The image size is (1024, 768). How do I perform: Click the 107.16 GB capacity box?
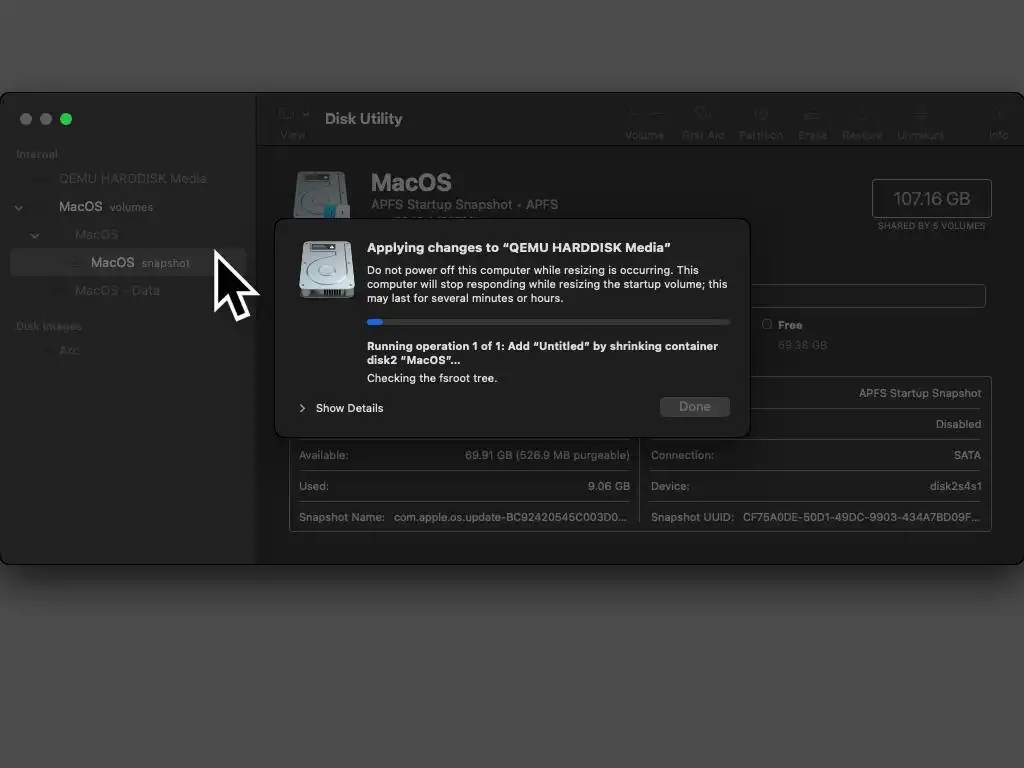coord(931,199)
